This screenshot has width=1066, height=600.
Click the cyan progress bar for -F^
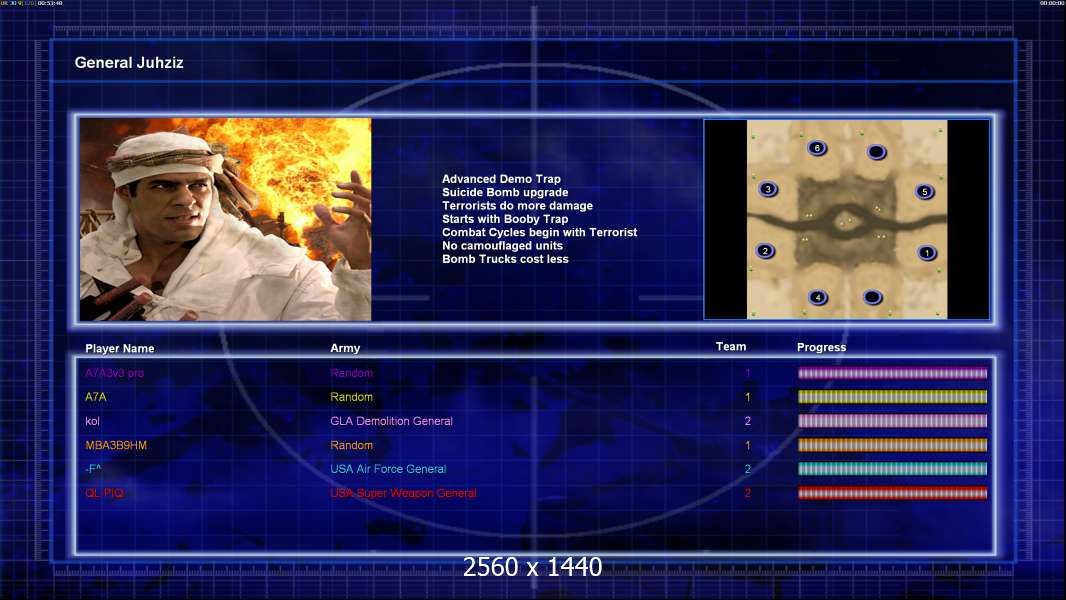pos(892,469)
